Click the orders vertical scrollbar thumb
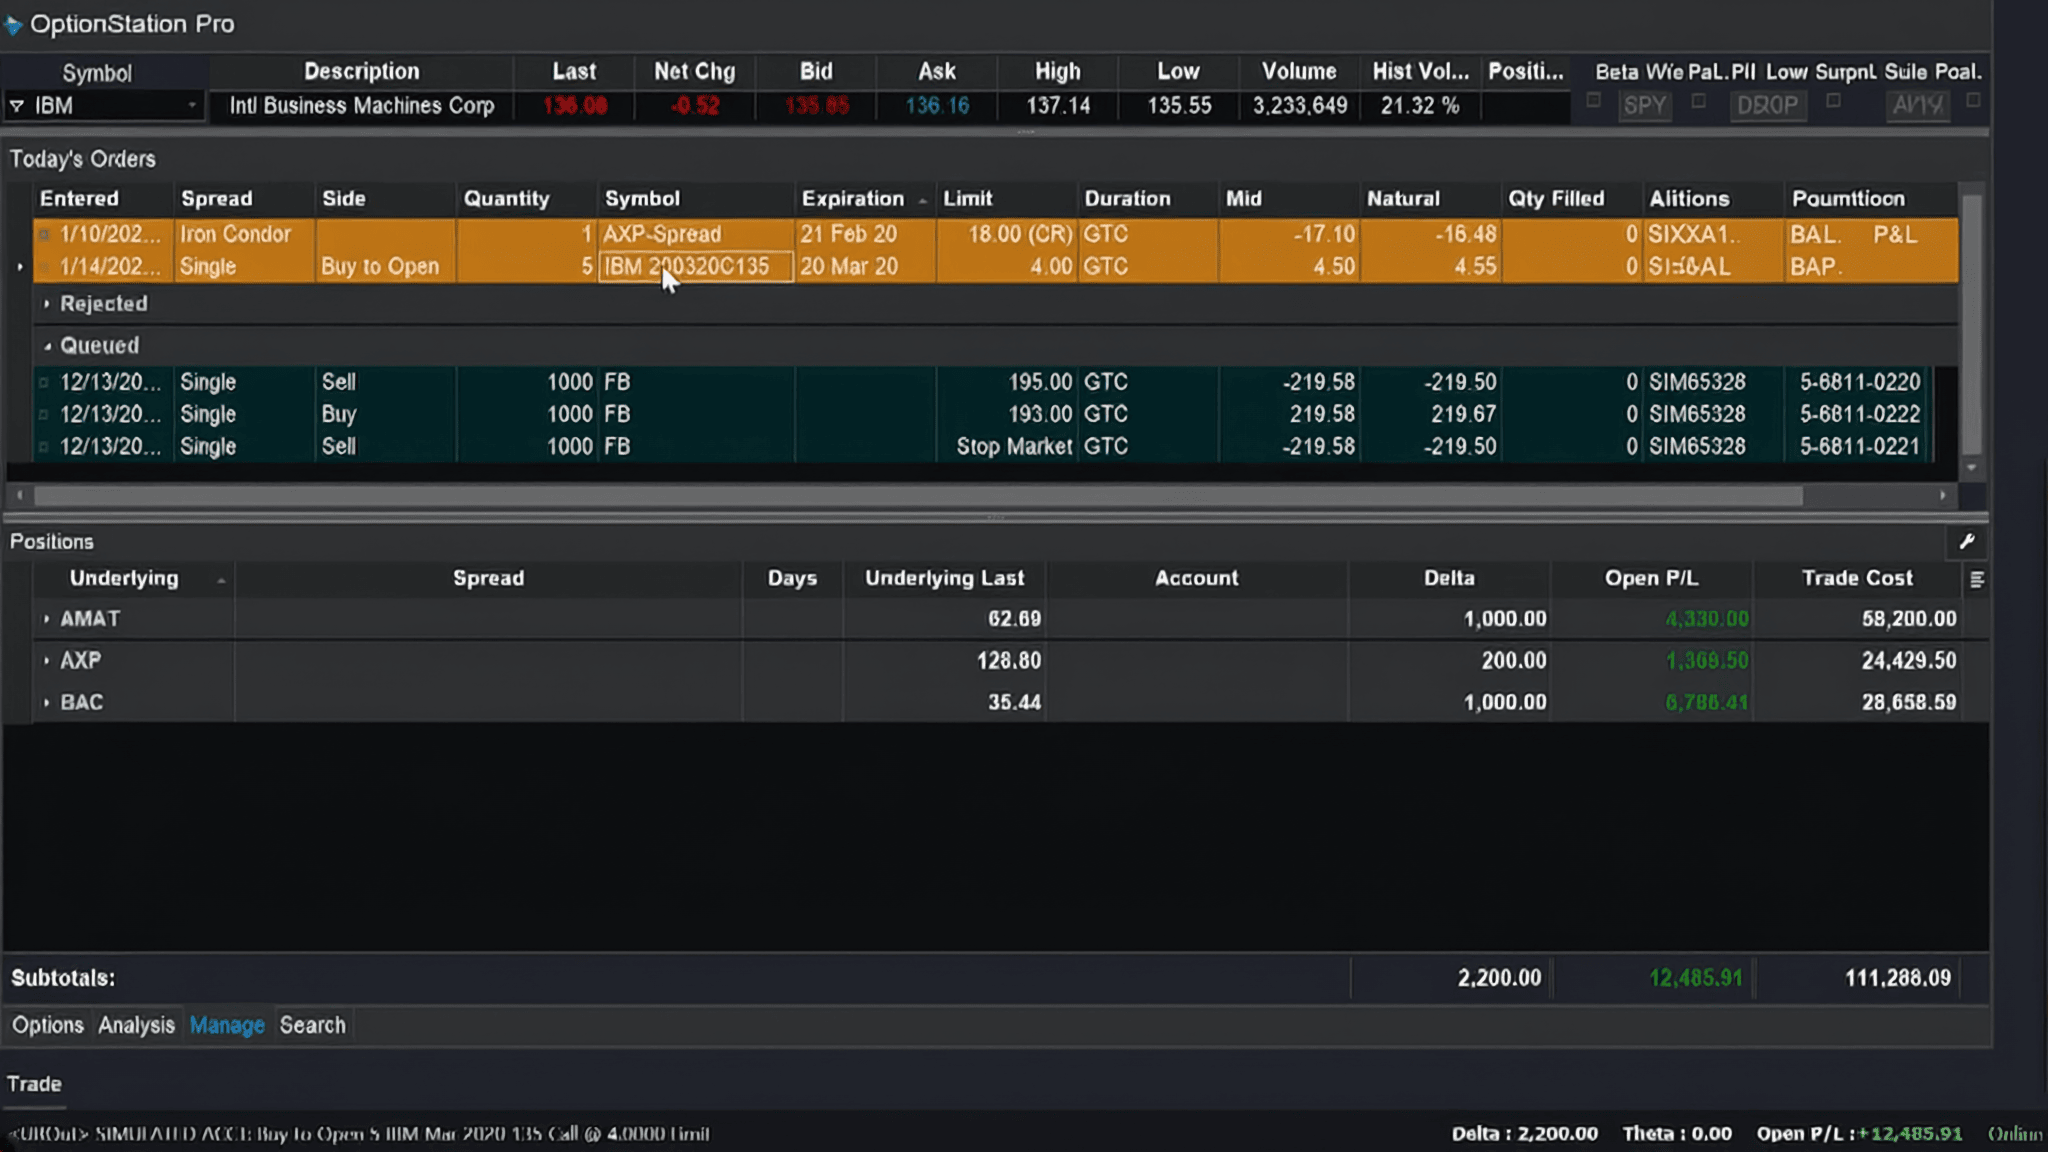Screen dimensions: 2048x1152 click(1971, 324)
